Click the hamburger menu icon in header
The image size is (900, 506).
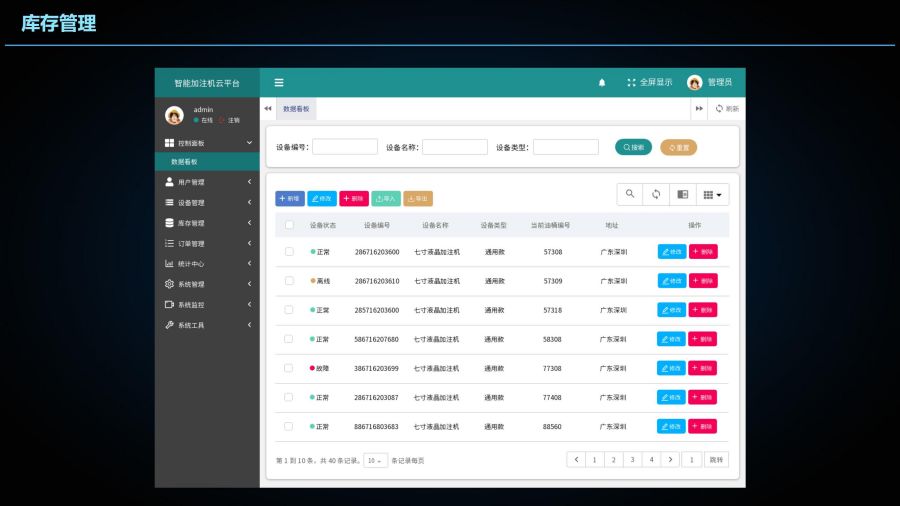[279, 82]
